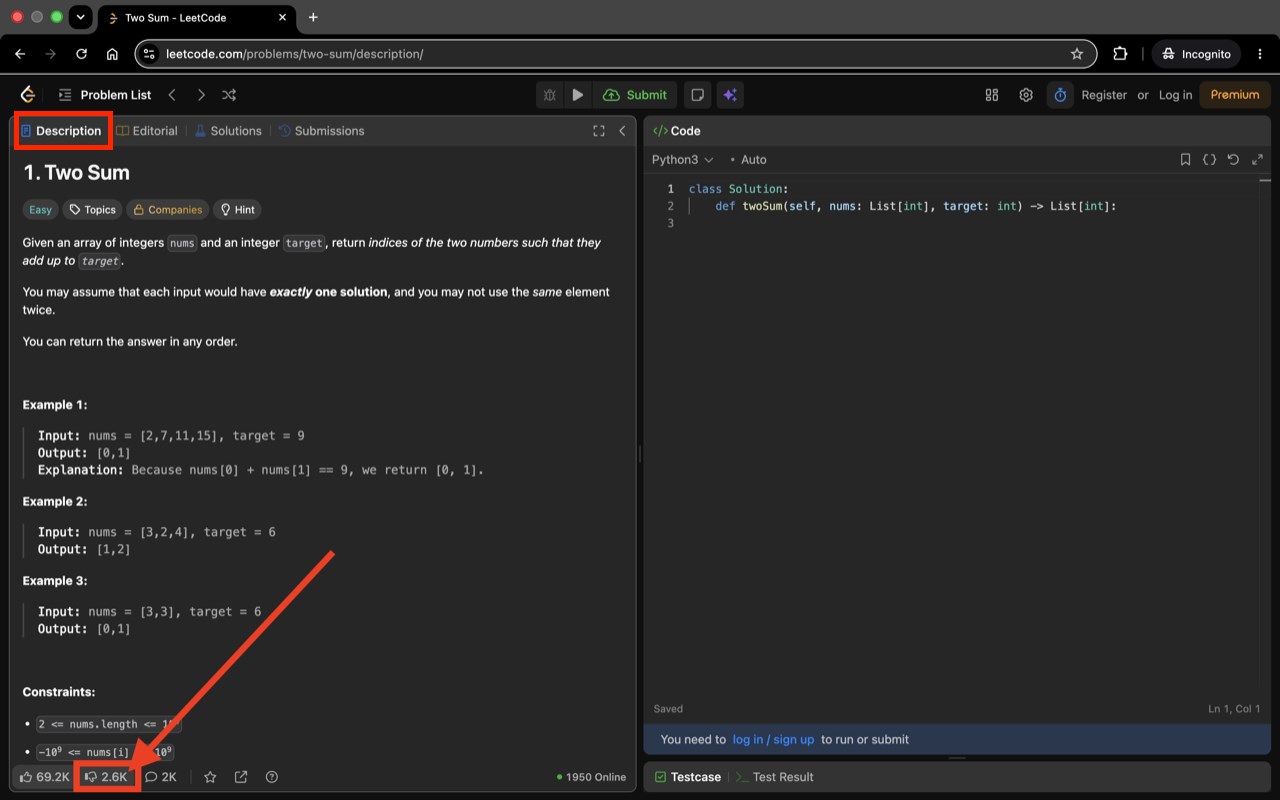Go to the next problem arrow
The image size is (1280, 800).
201,95
